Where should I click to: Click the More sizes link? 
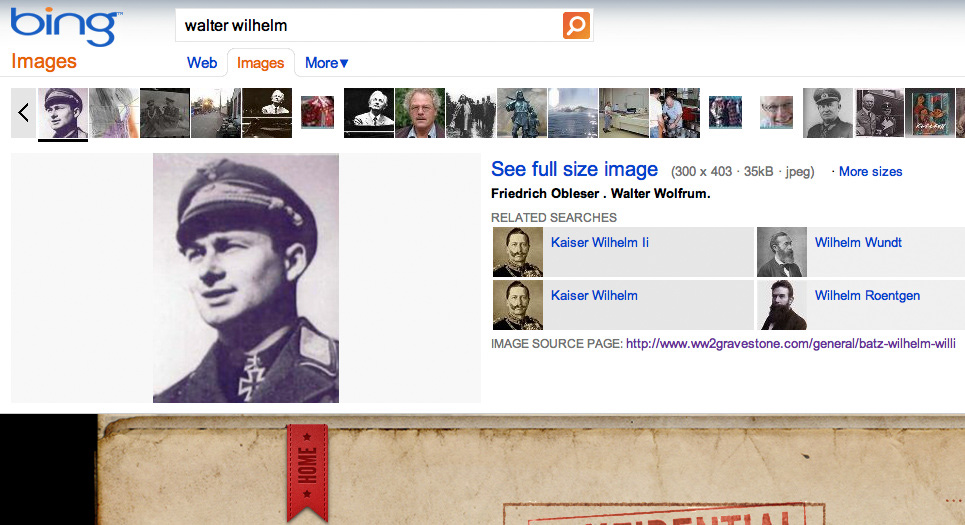(870, 172)
